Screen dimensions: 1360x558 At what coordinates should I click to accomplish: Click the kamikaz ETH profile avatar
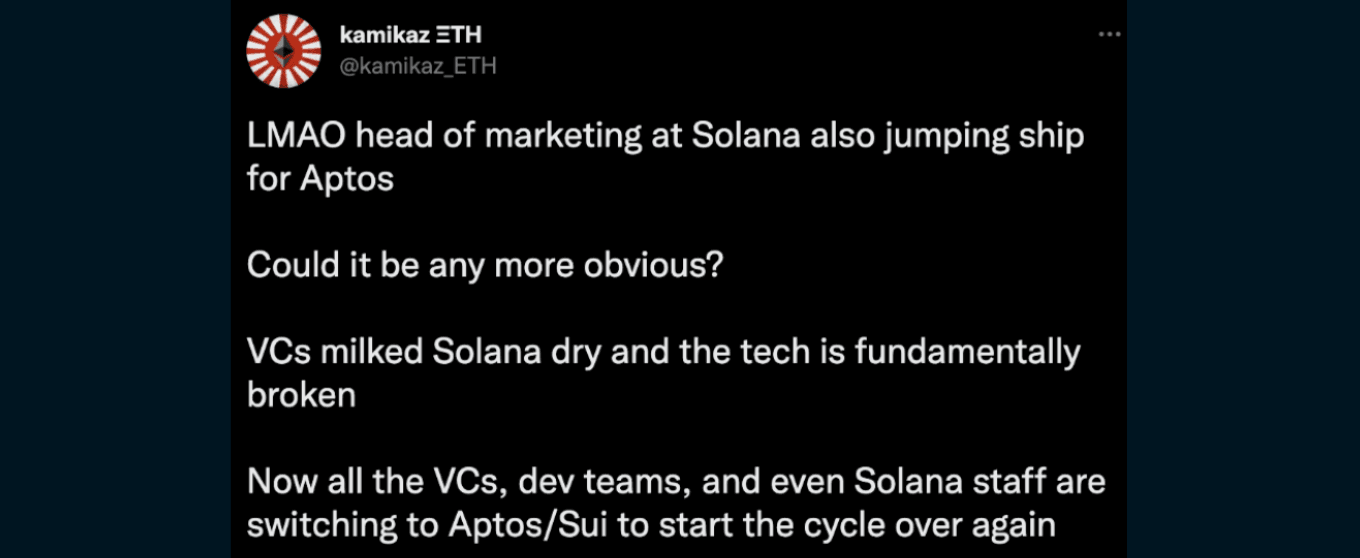pos(284,51)
